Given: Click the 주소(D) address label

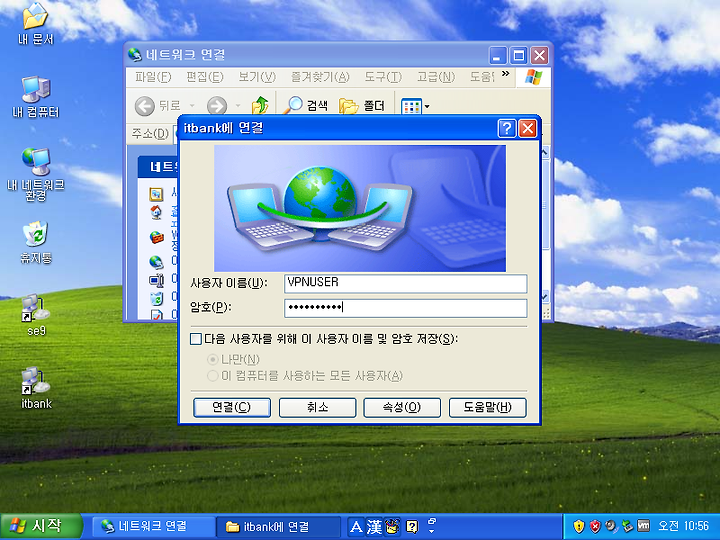Looking at the screenshot, I should 150,134.
